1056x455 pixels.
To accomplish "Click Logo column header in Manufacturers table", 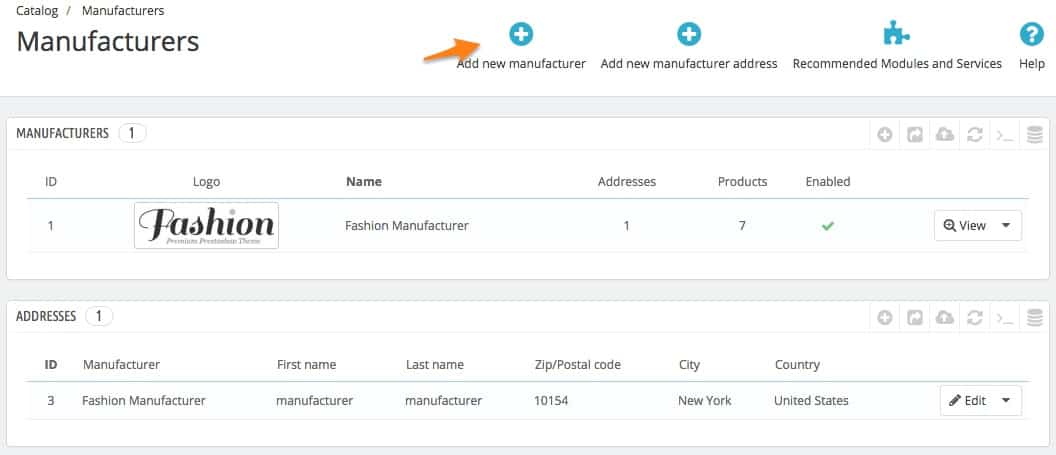I will [206, 182].
